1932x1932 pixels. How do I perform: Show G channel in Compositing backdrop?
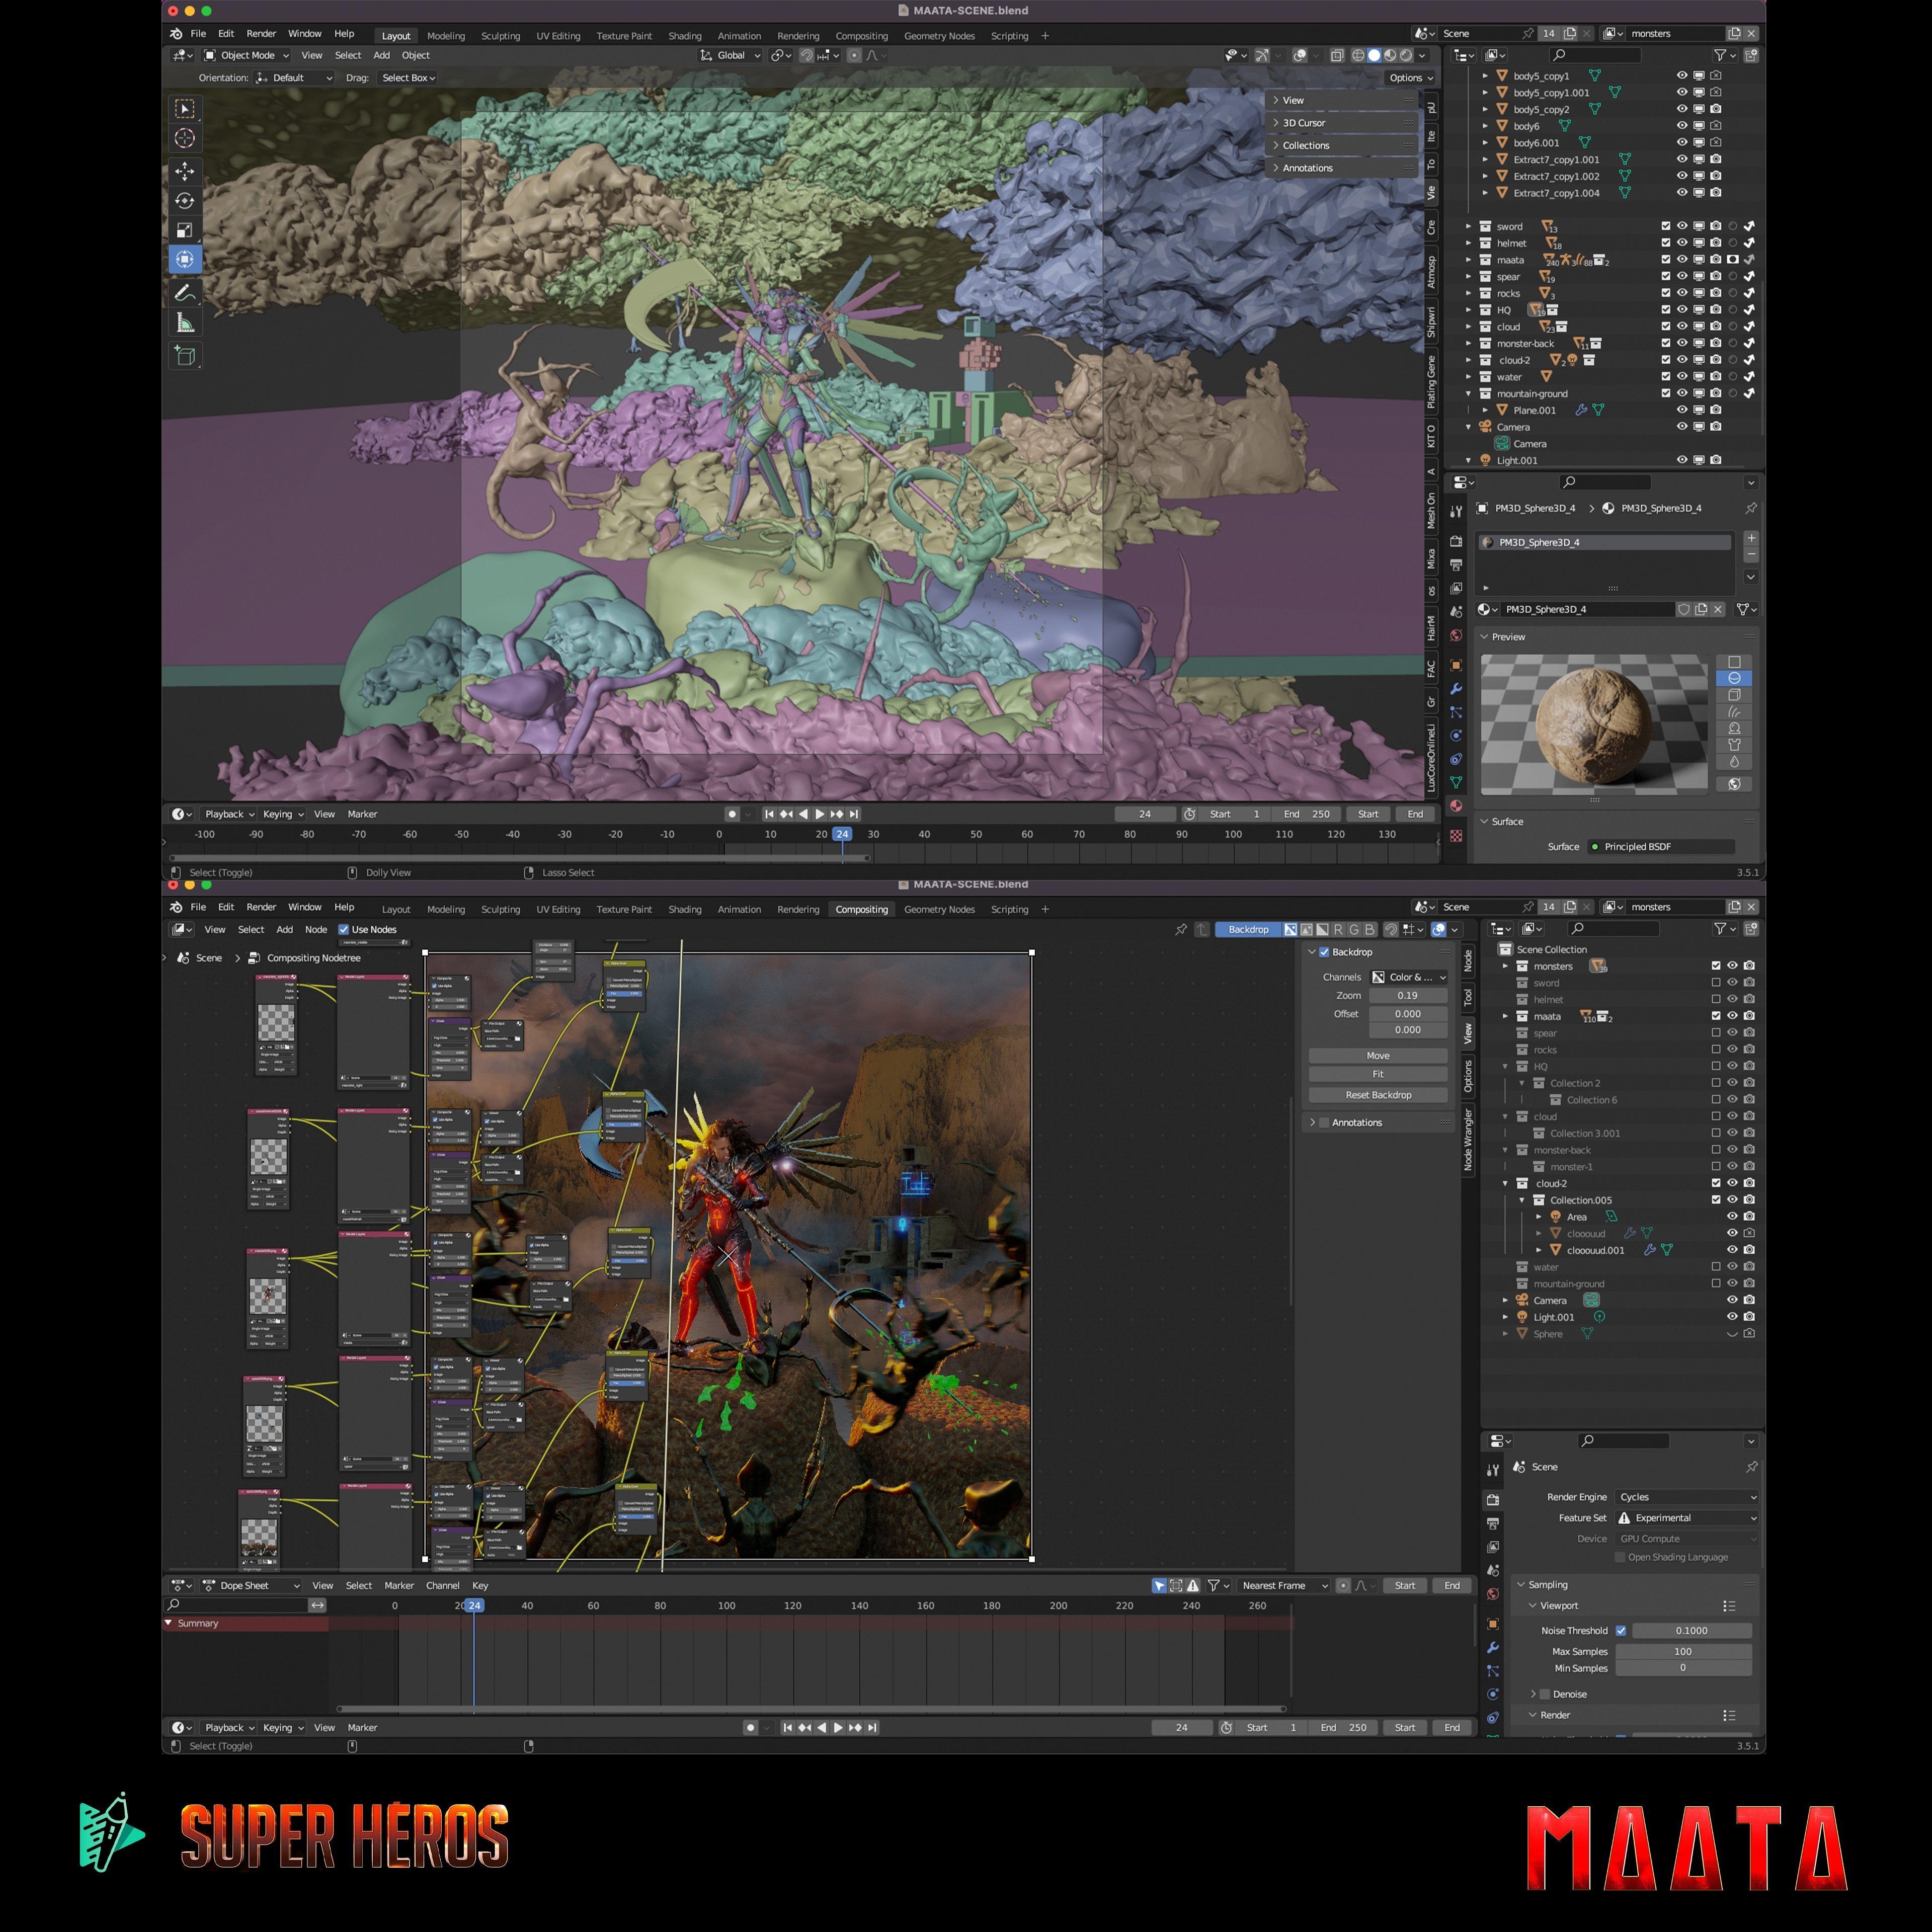(x=1354, y=930)
